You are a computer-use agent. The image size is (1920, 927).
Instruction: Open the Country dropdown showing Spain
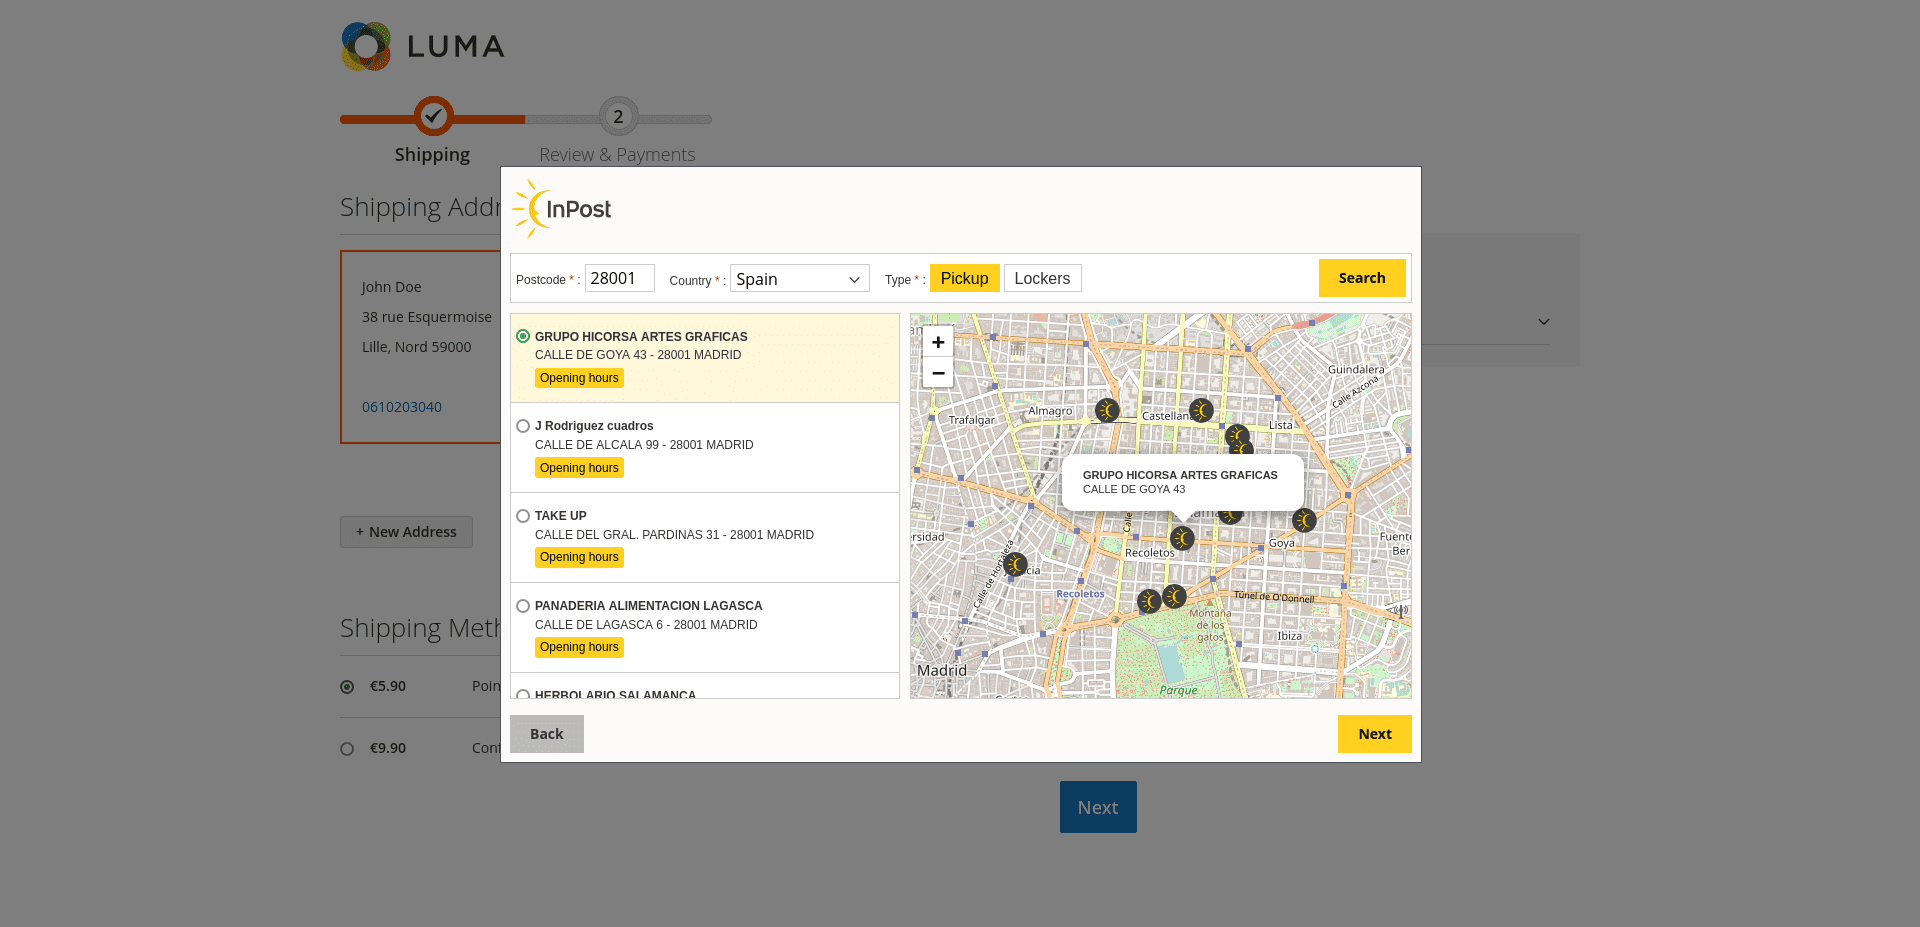799,279
